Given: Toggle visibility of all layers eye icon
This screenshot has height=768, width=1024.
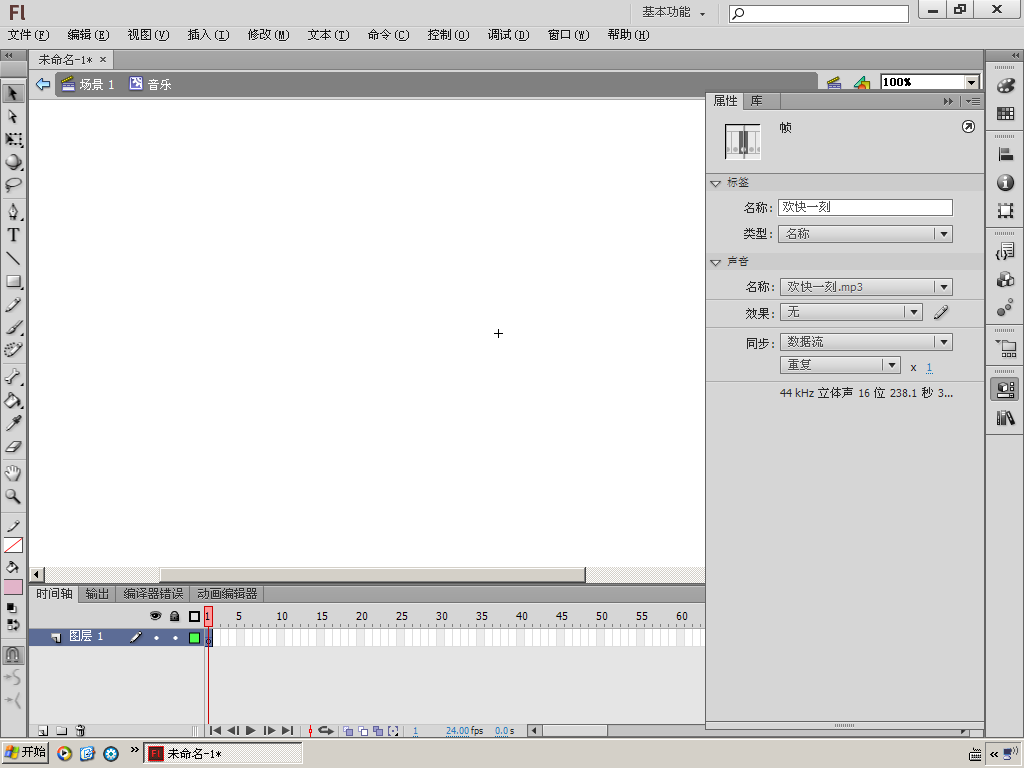Looking at the screenshot, I should pyautogui.click(x=155, y=616).
